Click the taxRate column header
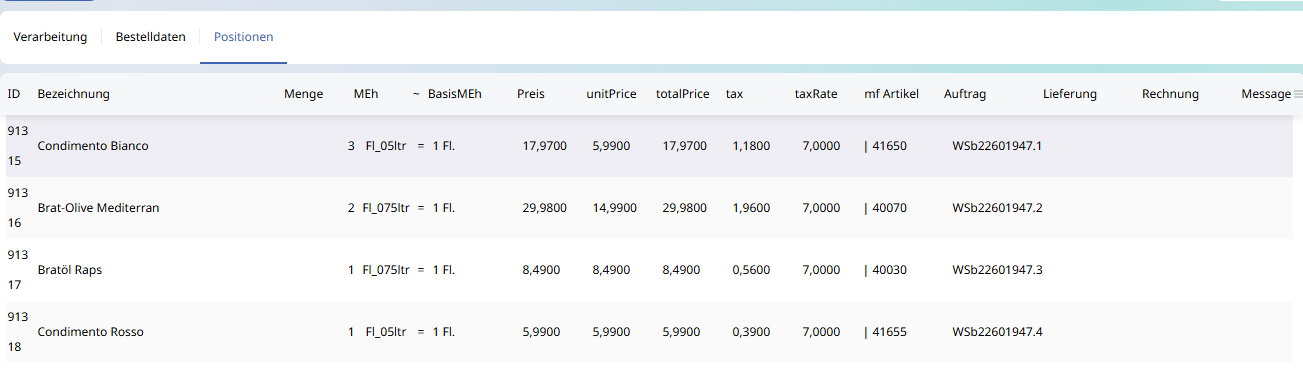This screenshot has width=1303, height=374. pos(816,94)
